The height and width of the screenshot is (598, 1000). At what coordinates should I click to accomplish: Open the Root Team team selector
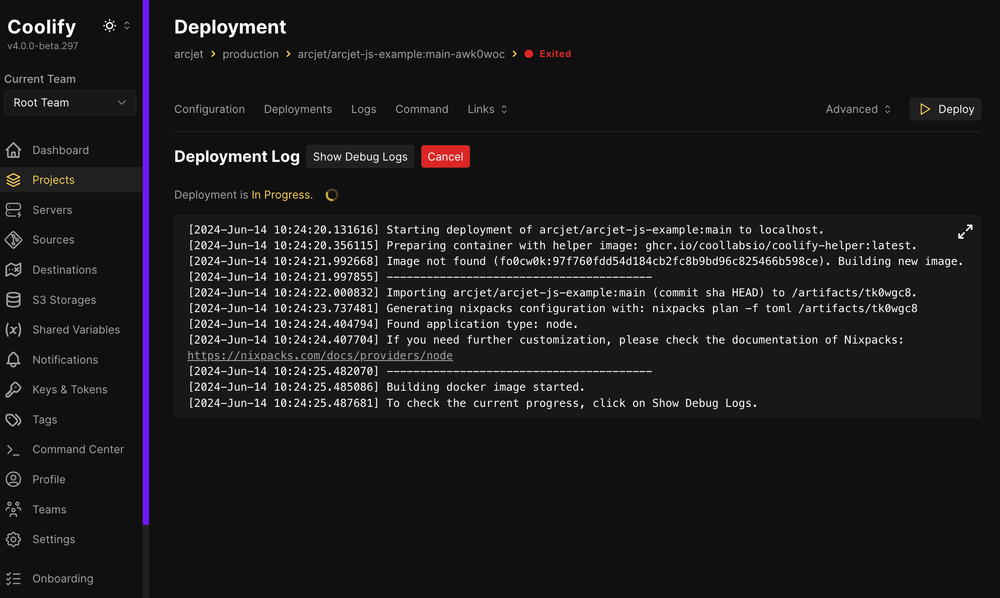[69, 102]
